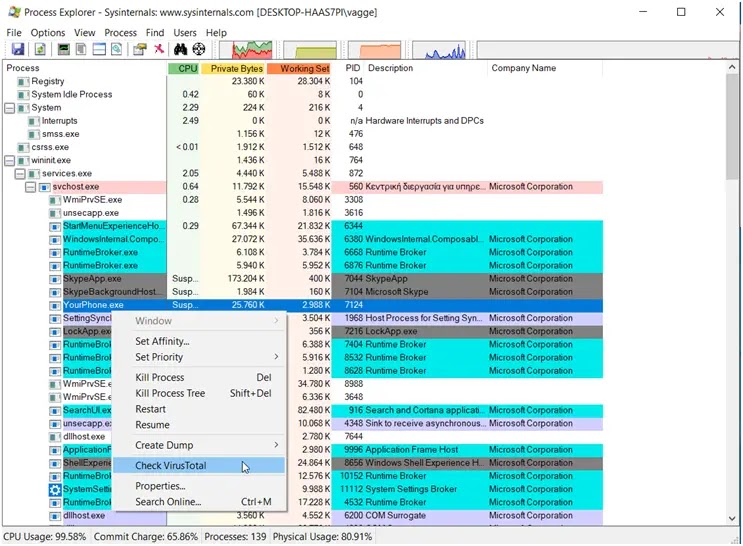Choose Set Affinity... from context menu
This screenshot has height=546, width=743.
click(199, 341)
